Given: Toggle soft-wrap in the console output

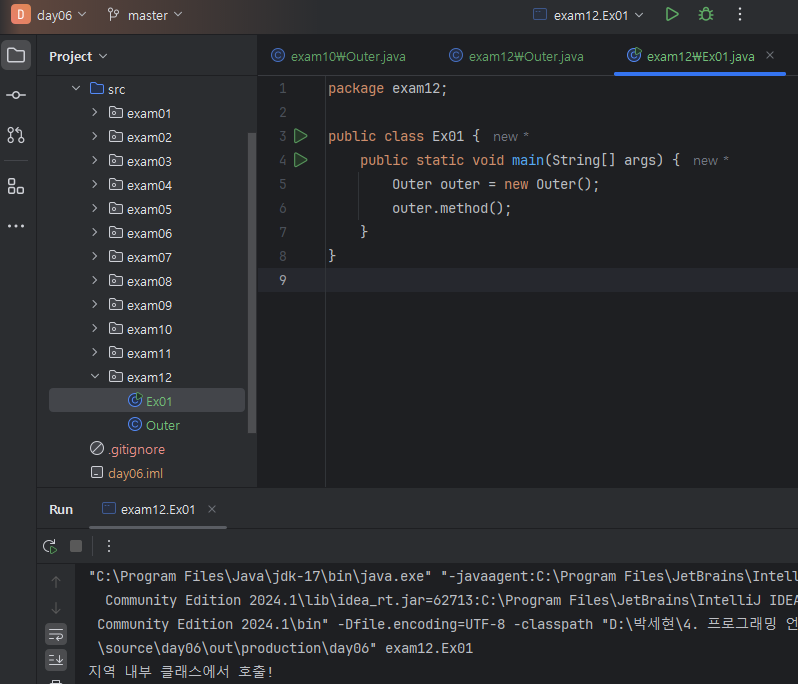Looking at the screenshot, I should tap(56, 634).
